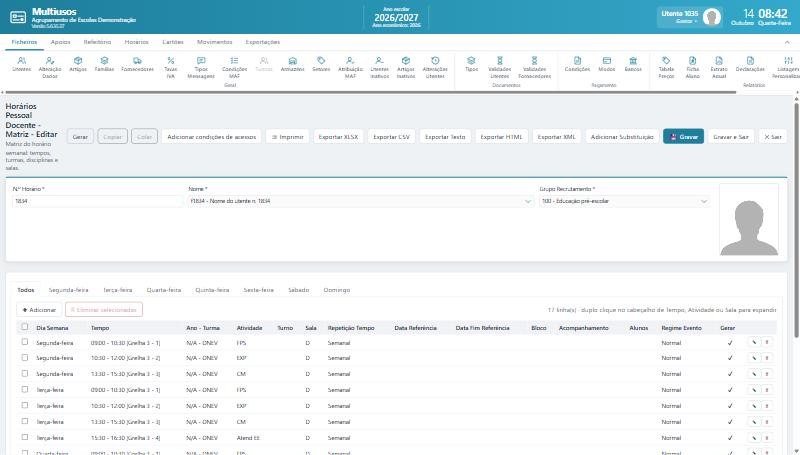Viewport: 800px width, 455px height.
Task: Switch to the Horários menu tab
Action: point(136,42)
